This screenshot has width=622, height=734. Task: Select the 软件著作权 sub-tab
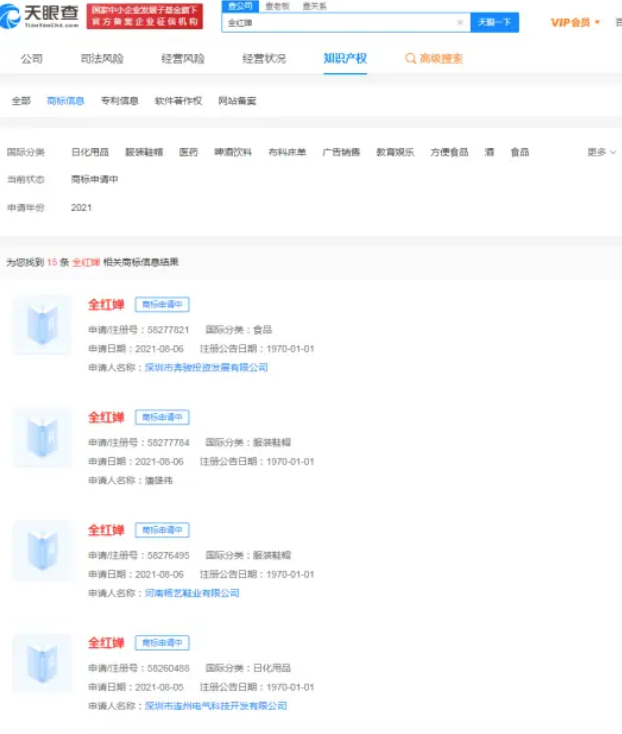pos(178,101)
